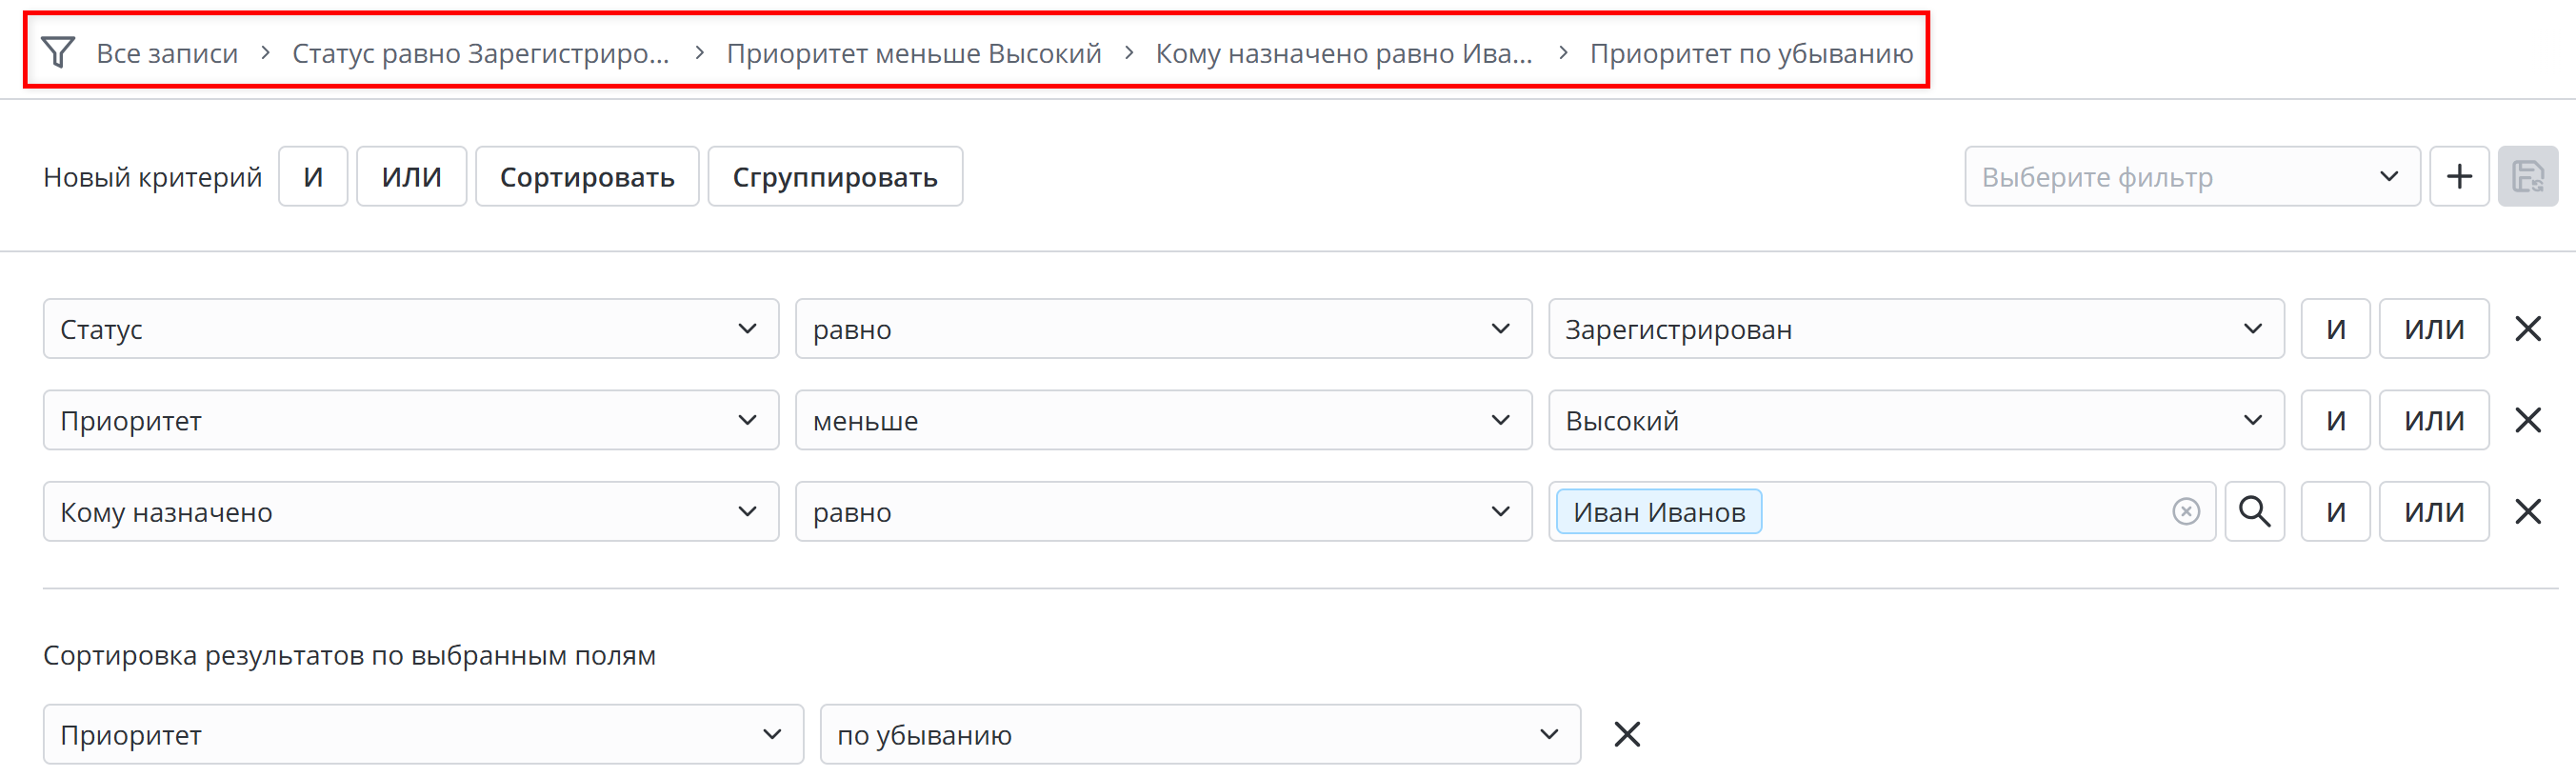This screenshot has height=777, width=2576.
Task: Click the filter funnel icon in breadcrumb
Action: (x=57, y=51)
